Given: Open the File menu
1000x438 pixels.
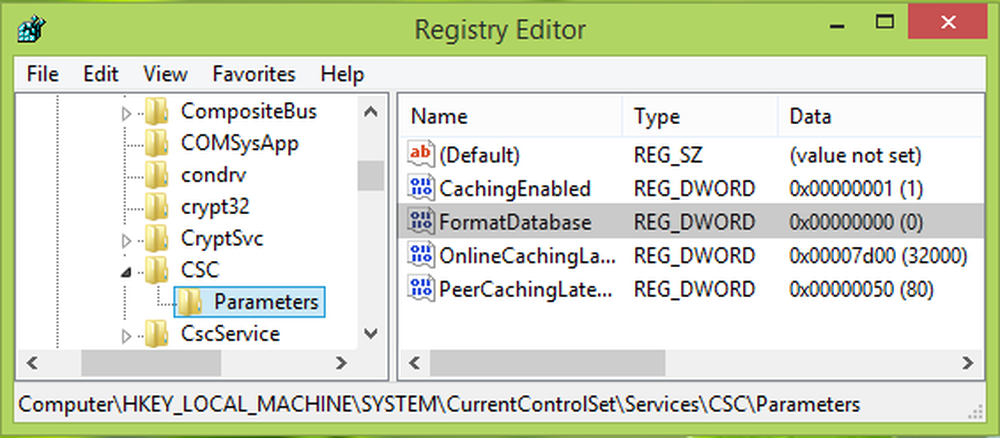Looking at the screenshot, I should tap(43, 74).
